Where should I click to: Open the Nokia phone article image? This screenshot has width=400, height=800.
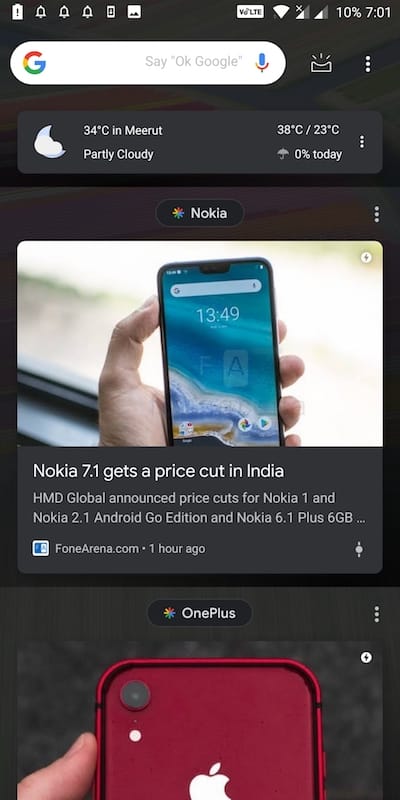tap(200, 344)
